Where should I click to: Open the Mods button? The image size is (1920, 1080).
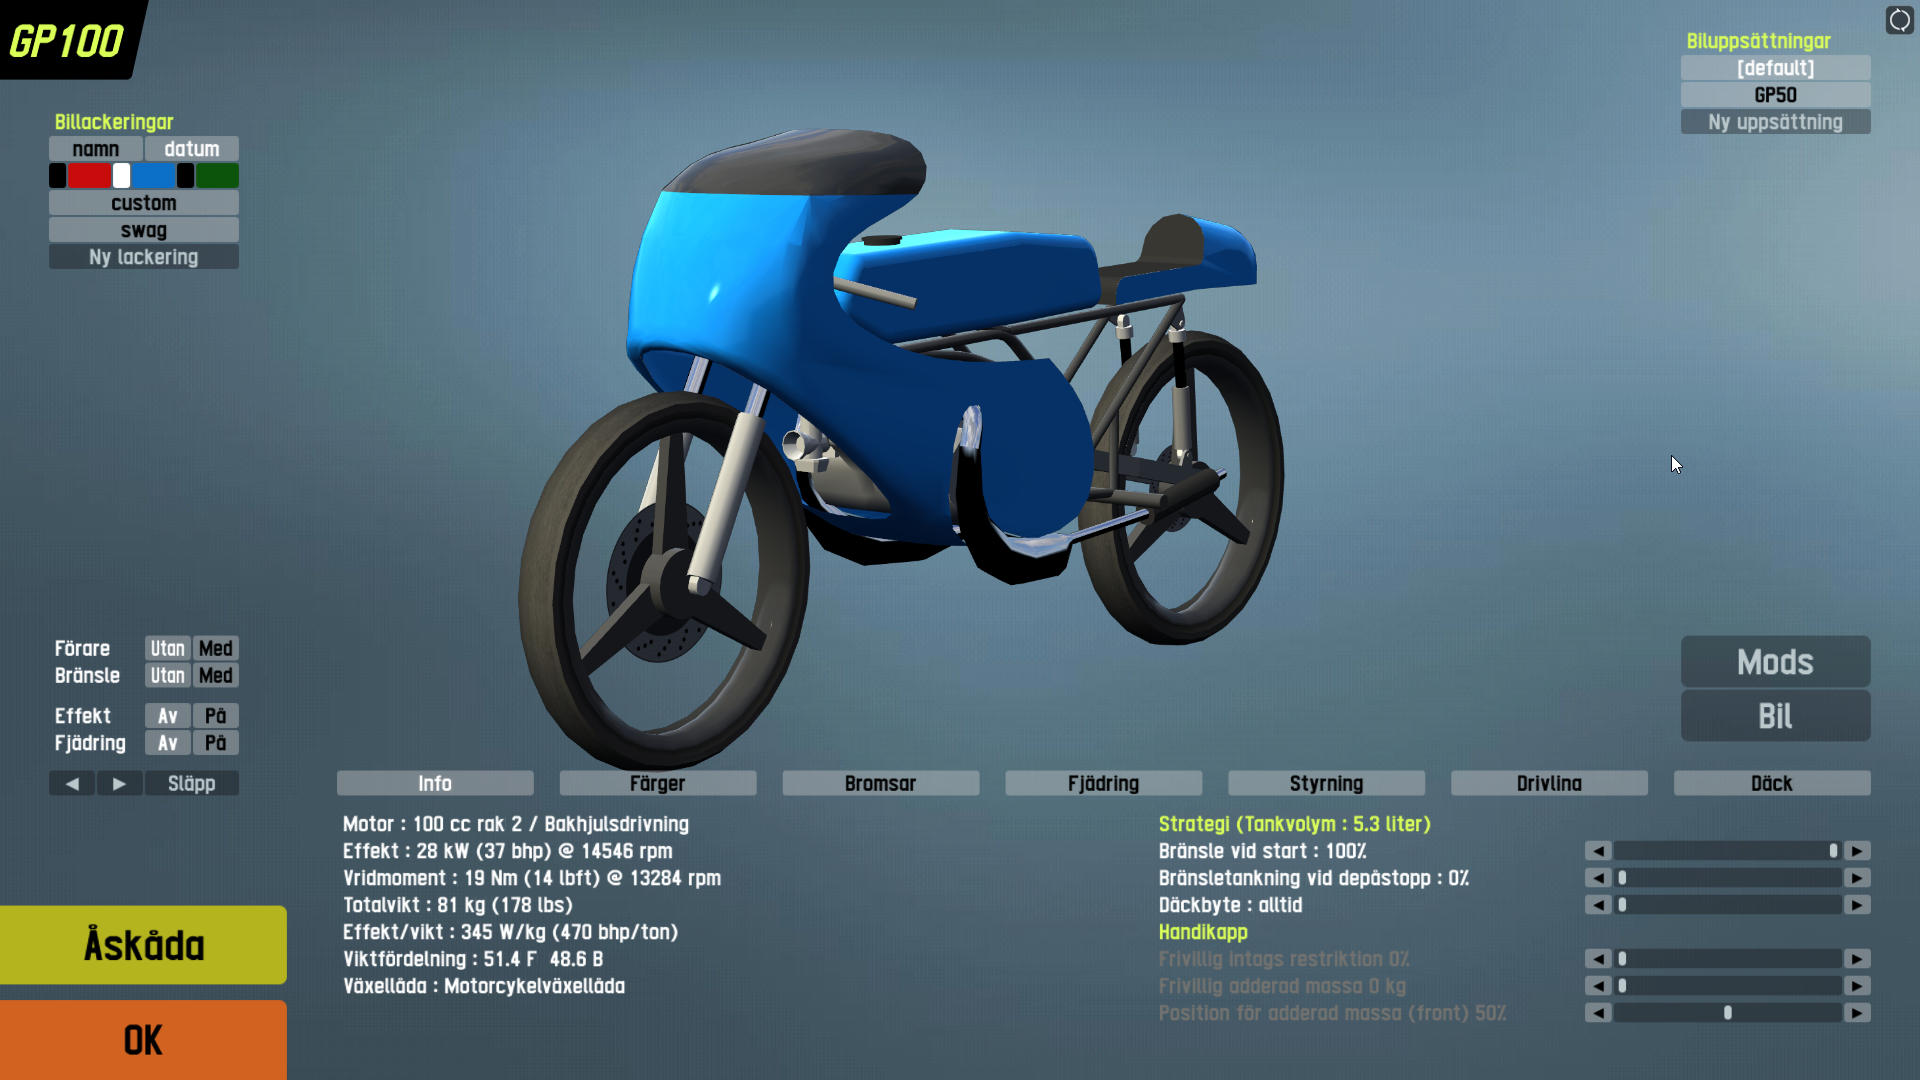[1775, 662]
